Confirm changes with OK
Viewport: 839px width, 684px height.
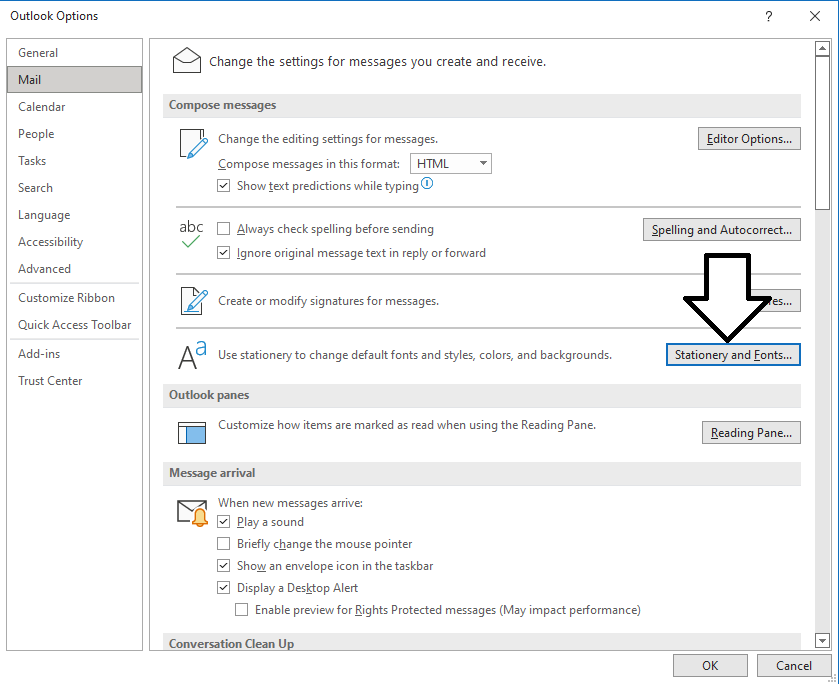(710, 665)
